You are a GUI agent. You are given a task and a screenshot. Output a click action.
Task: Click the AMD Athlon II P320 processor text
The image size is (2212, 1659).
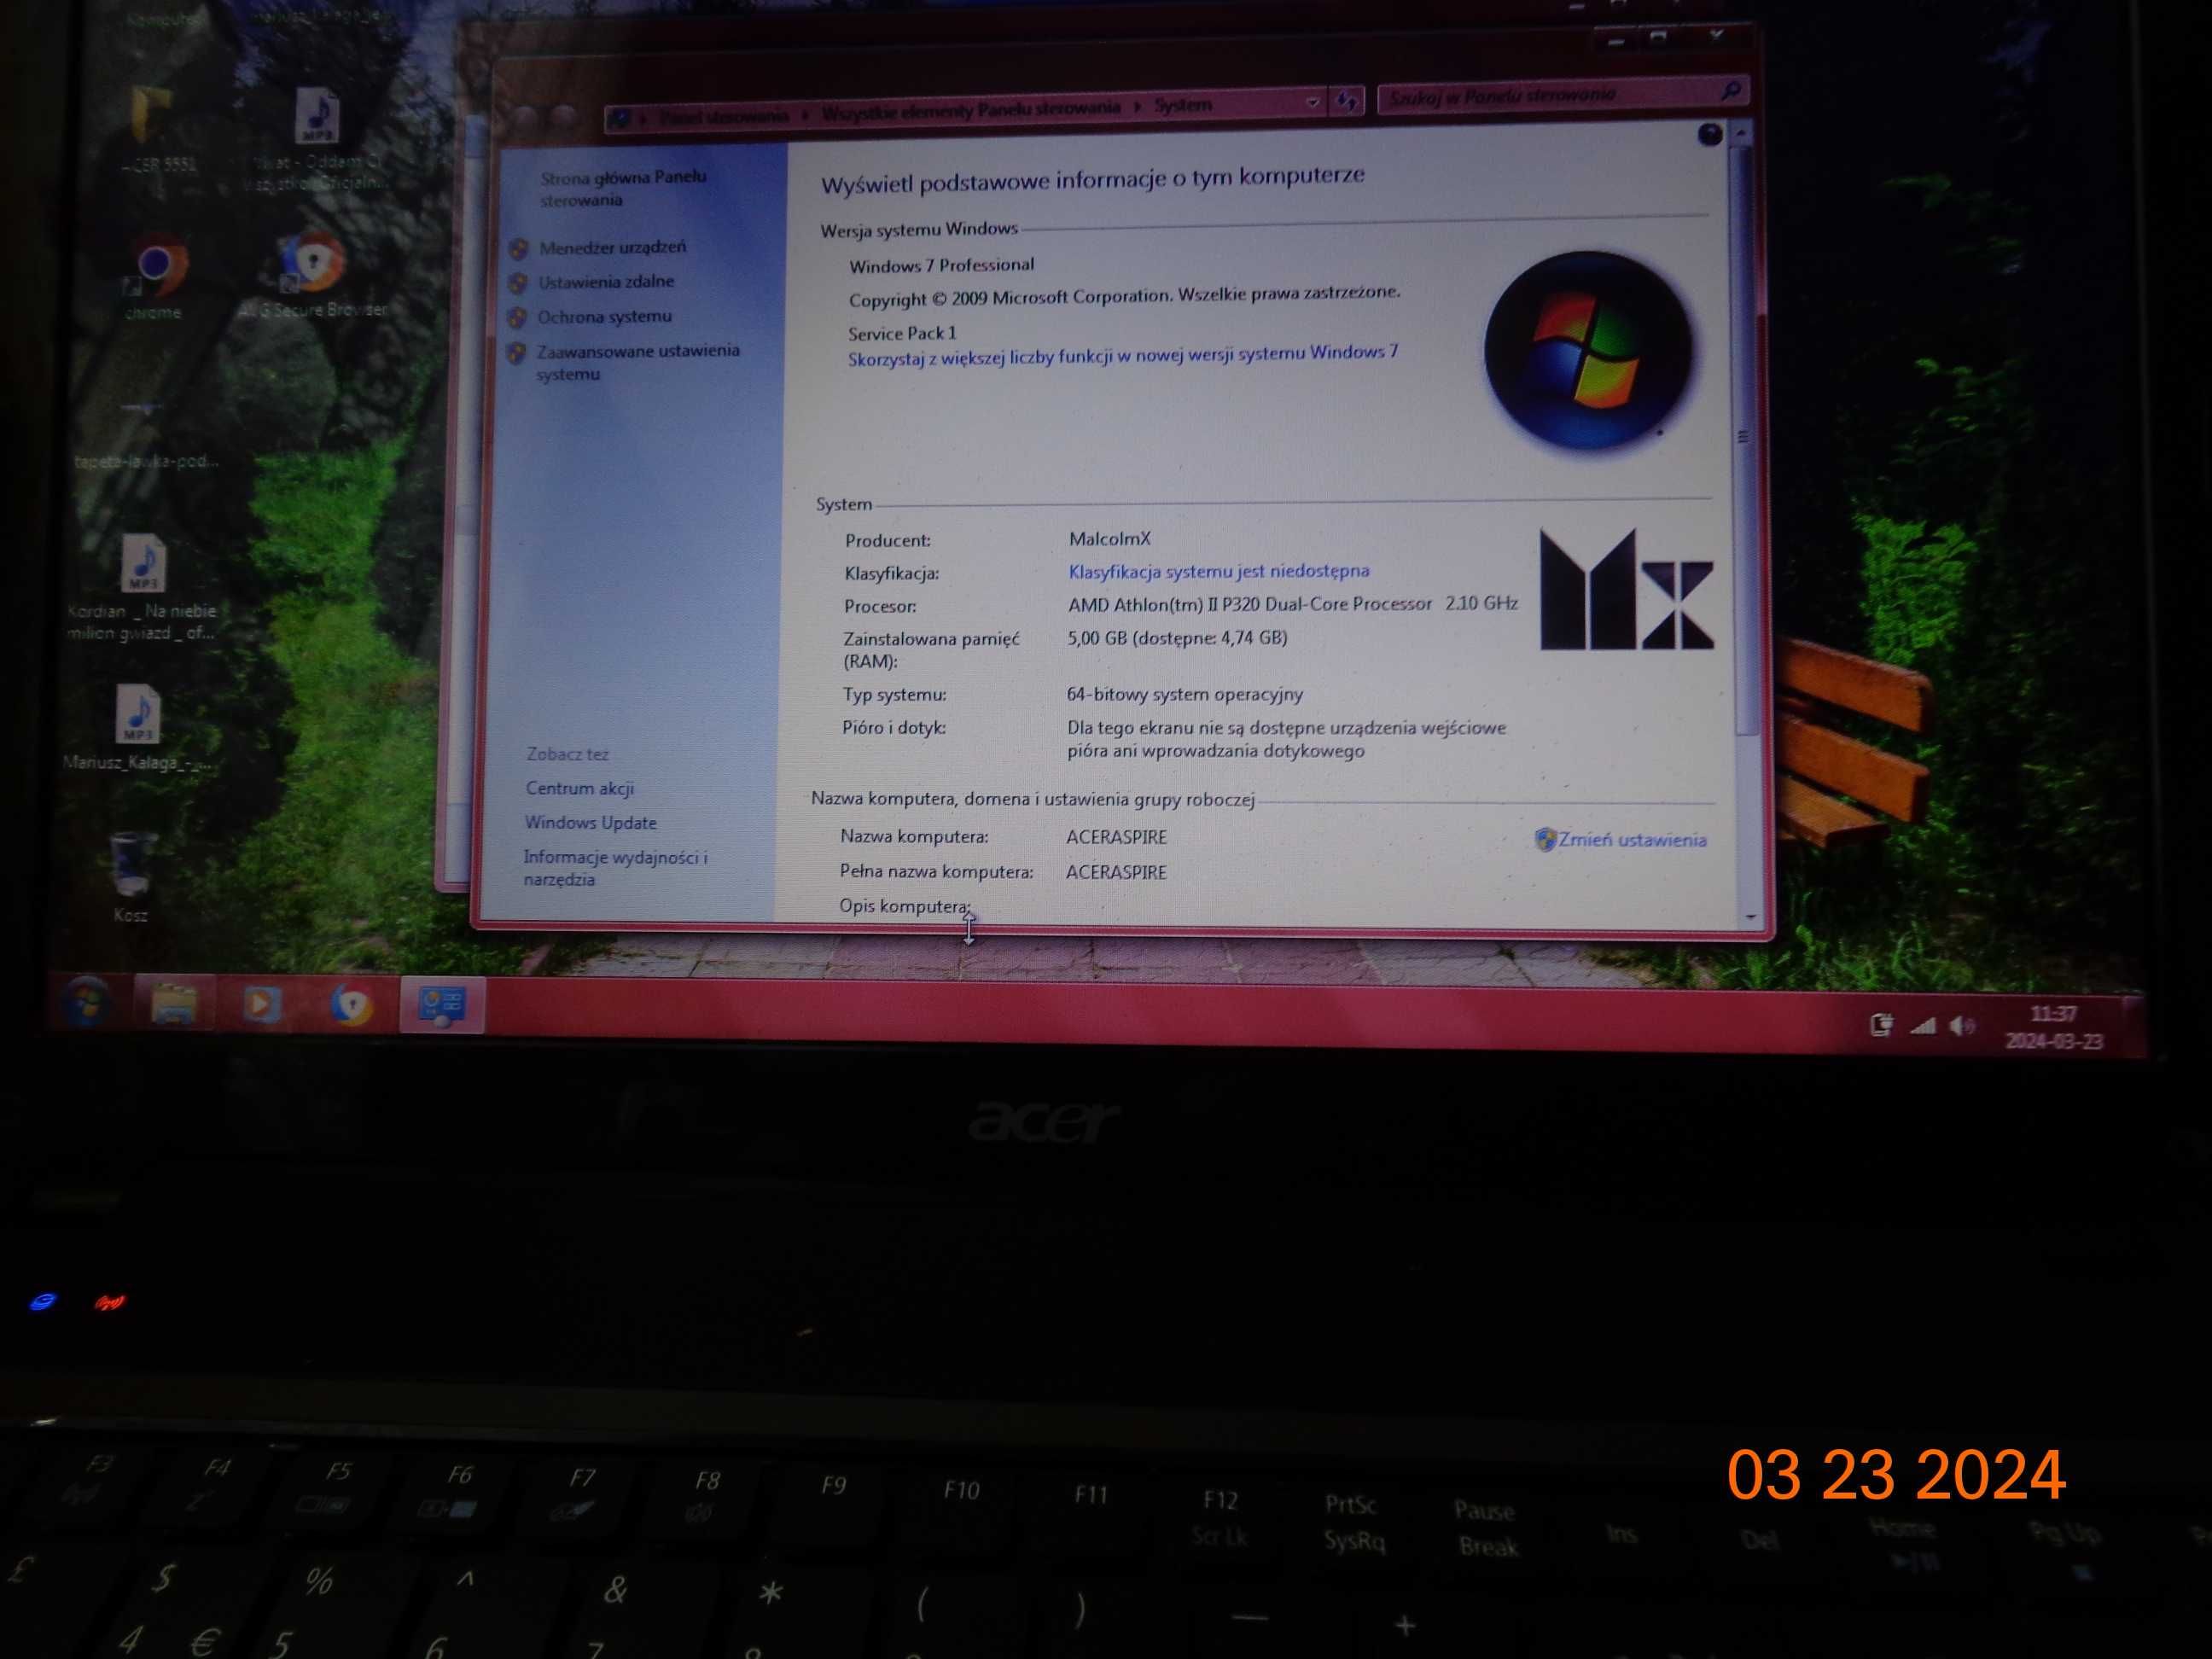(1292, 604)
